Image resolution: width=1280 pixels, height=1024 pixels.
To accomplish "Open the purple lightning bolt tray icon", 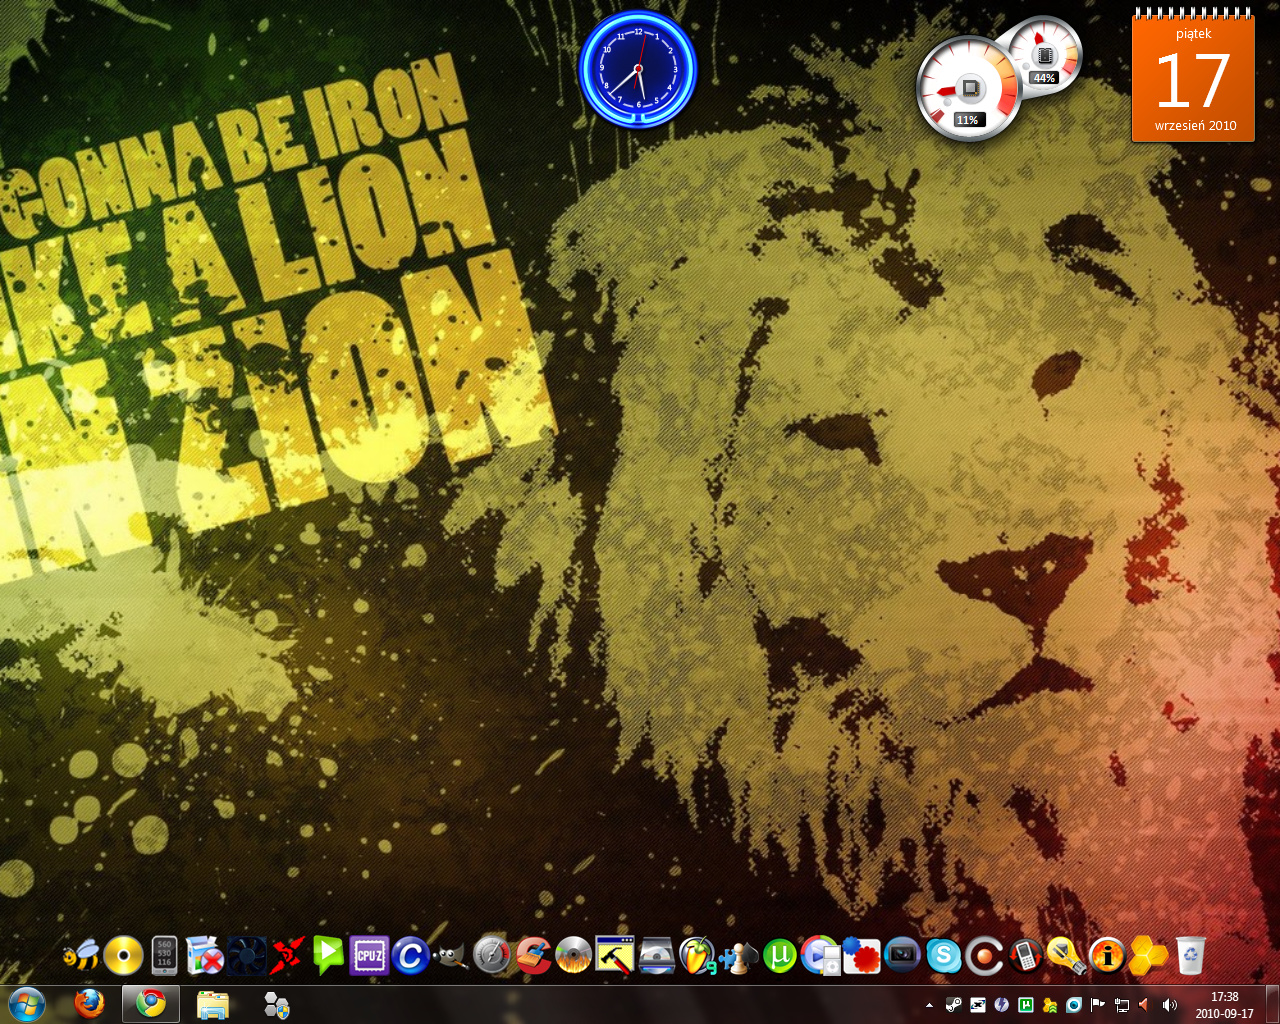I will [x=1002, y=1005].
